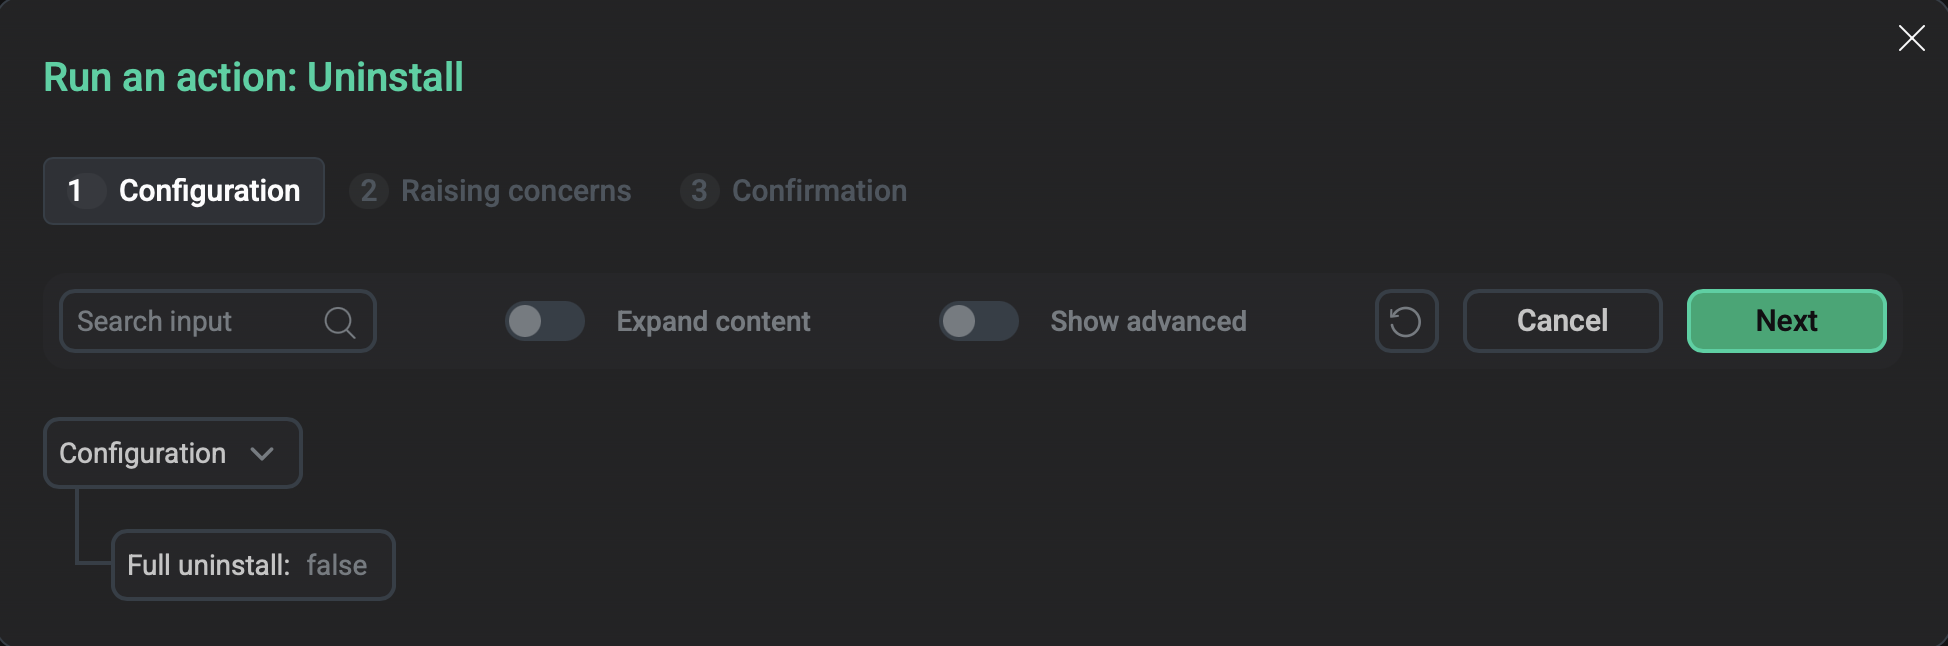Screen dimensions: 1948x646
Task: Click the Expand content label text
Action: pos(713,321)
